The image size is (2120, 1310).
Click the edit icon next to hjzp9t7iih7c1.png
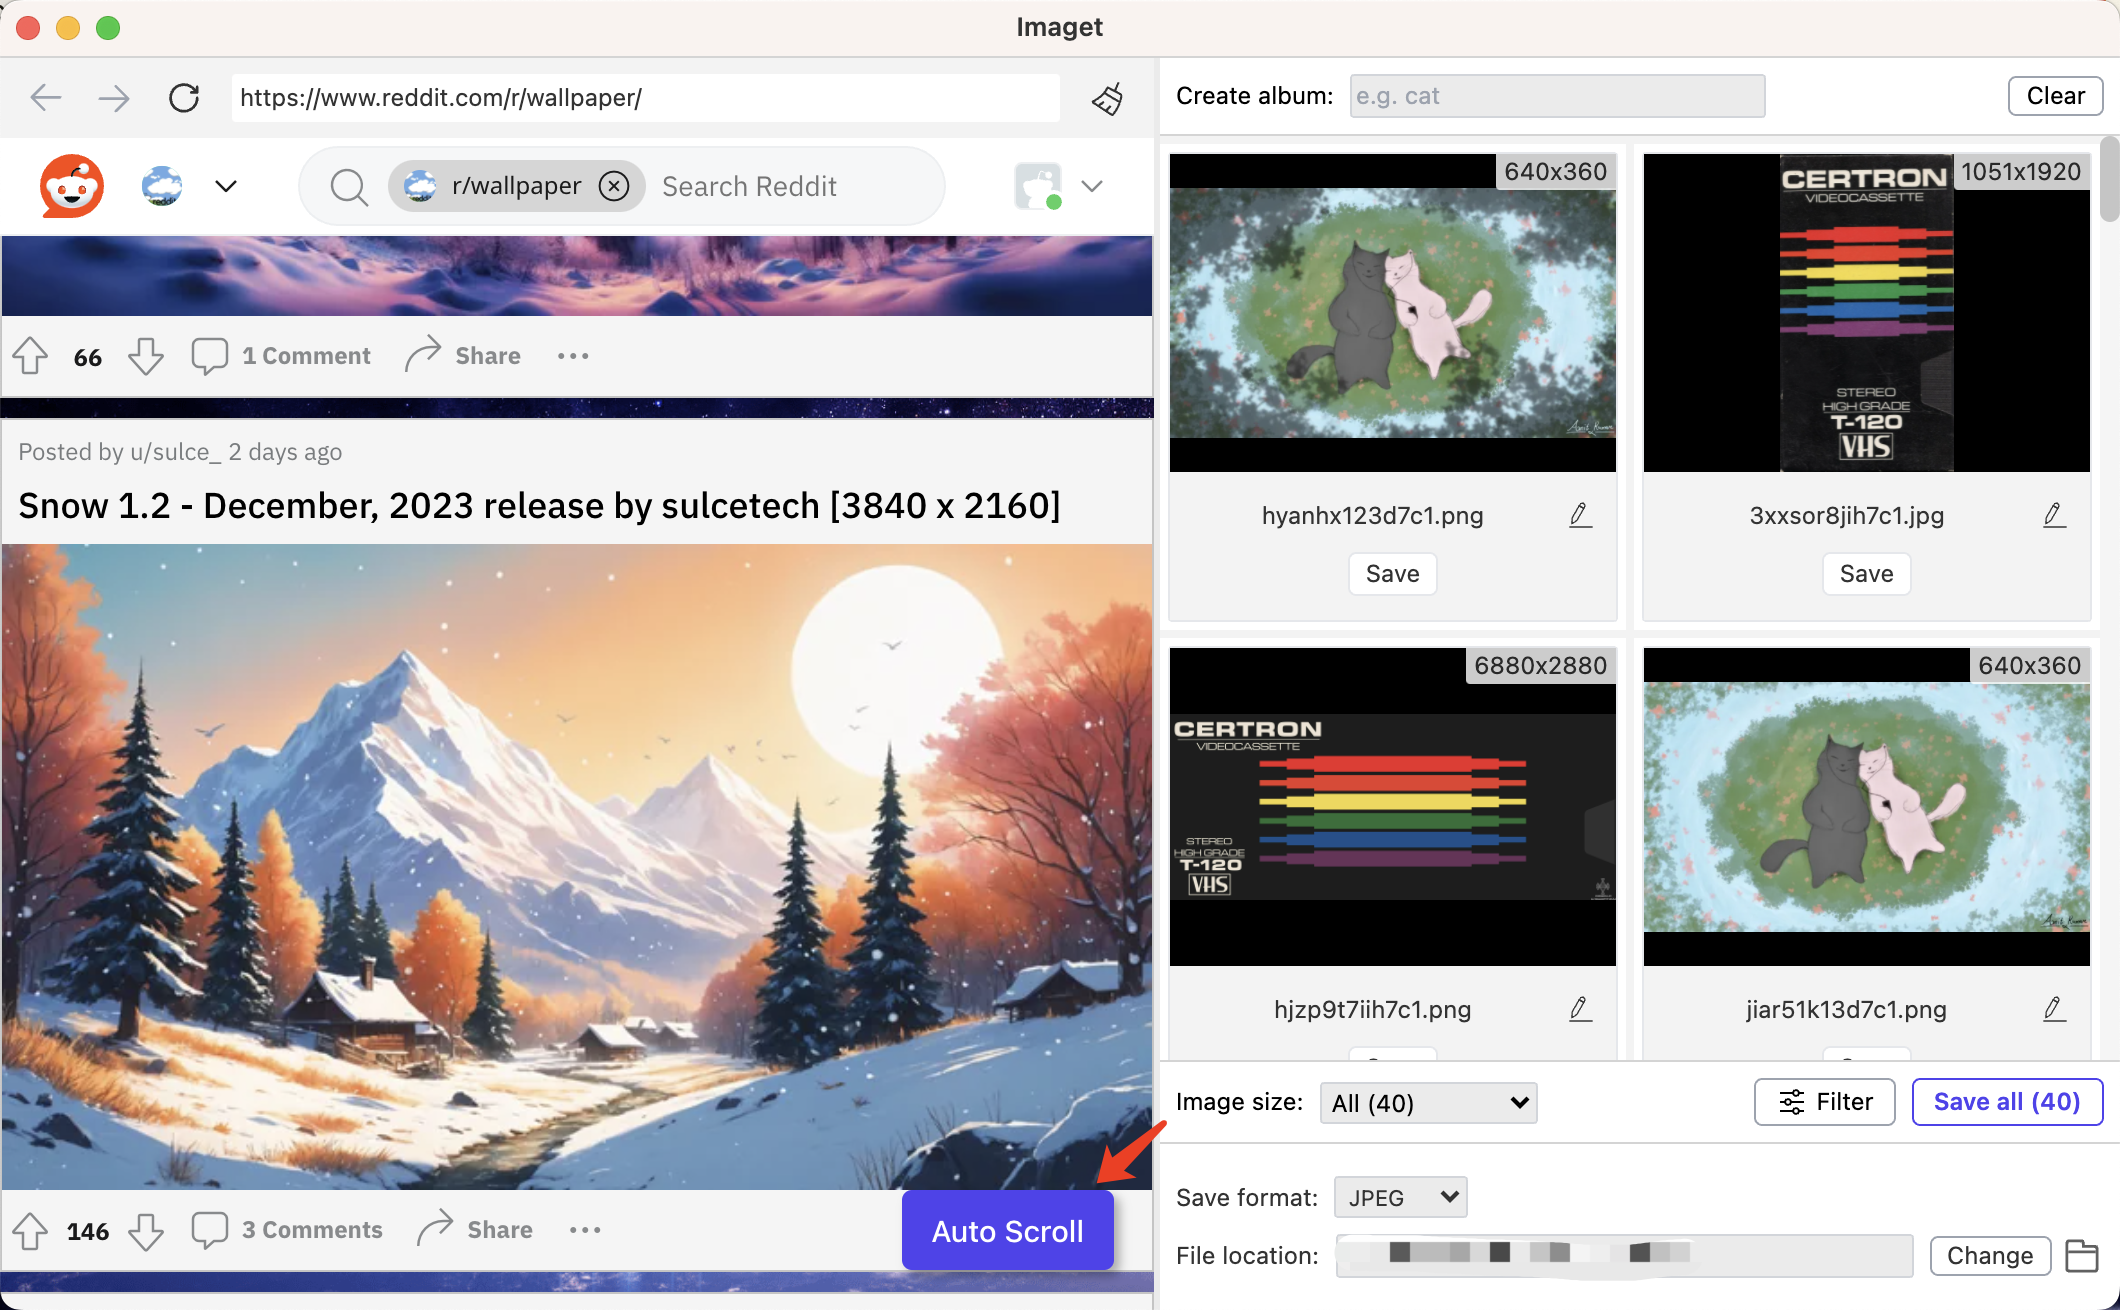1579,1007
